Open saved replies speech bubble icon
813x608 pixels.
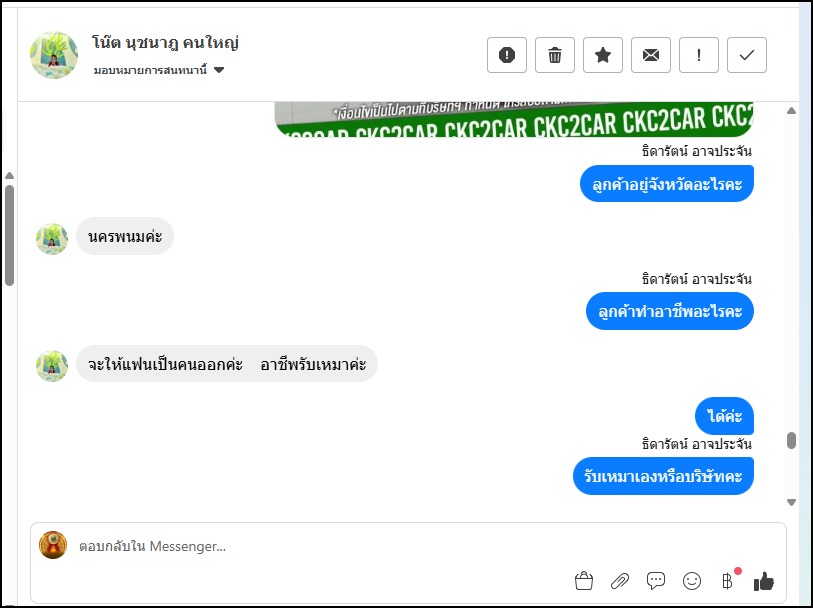click(x=656, y=581)
